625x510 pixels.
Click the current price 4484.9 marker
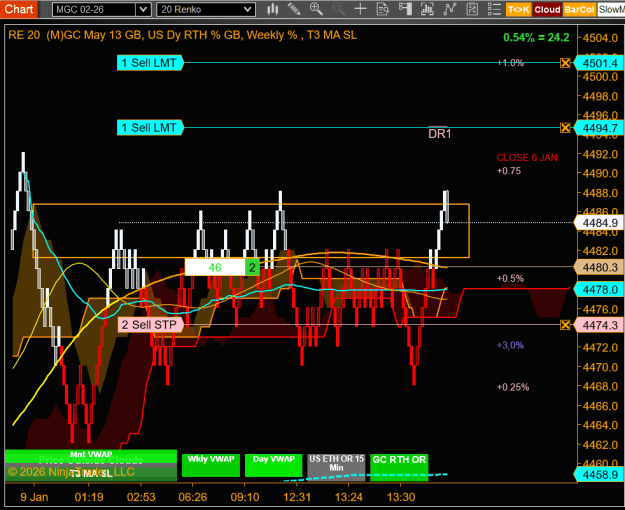click(x=599, y=223)
